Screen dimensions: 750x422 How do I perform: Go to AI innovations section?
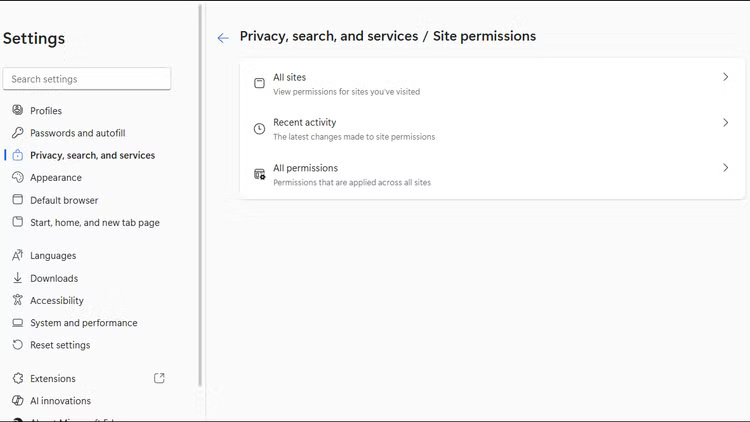(x=61, y=401)
